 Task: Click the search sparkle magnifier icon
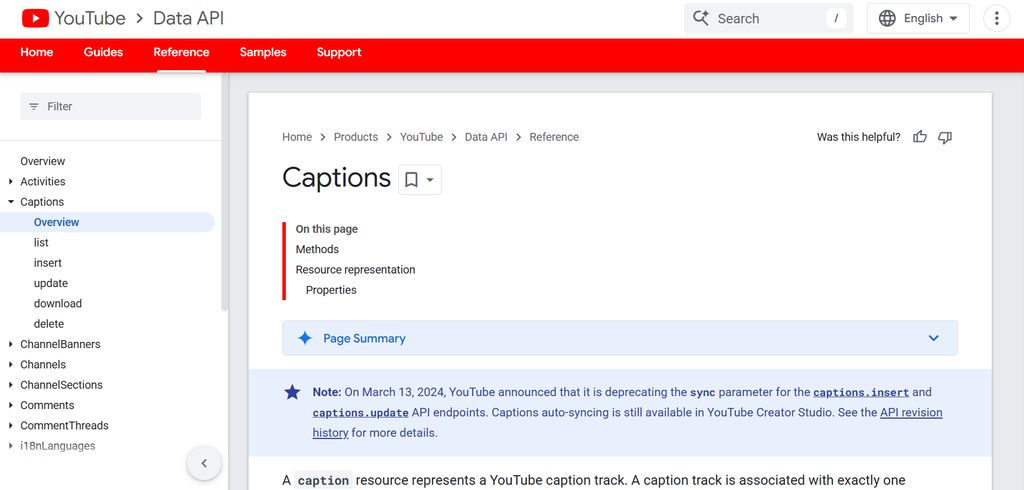(x=701, y=18)
